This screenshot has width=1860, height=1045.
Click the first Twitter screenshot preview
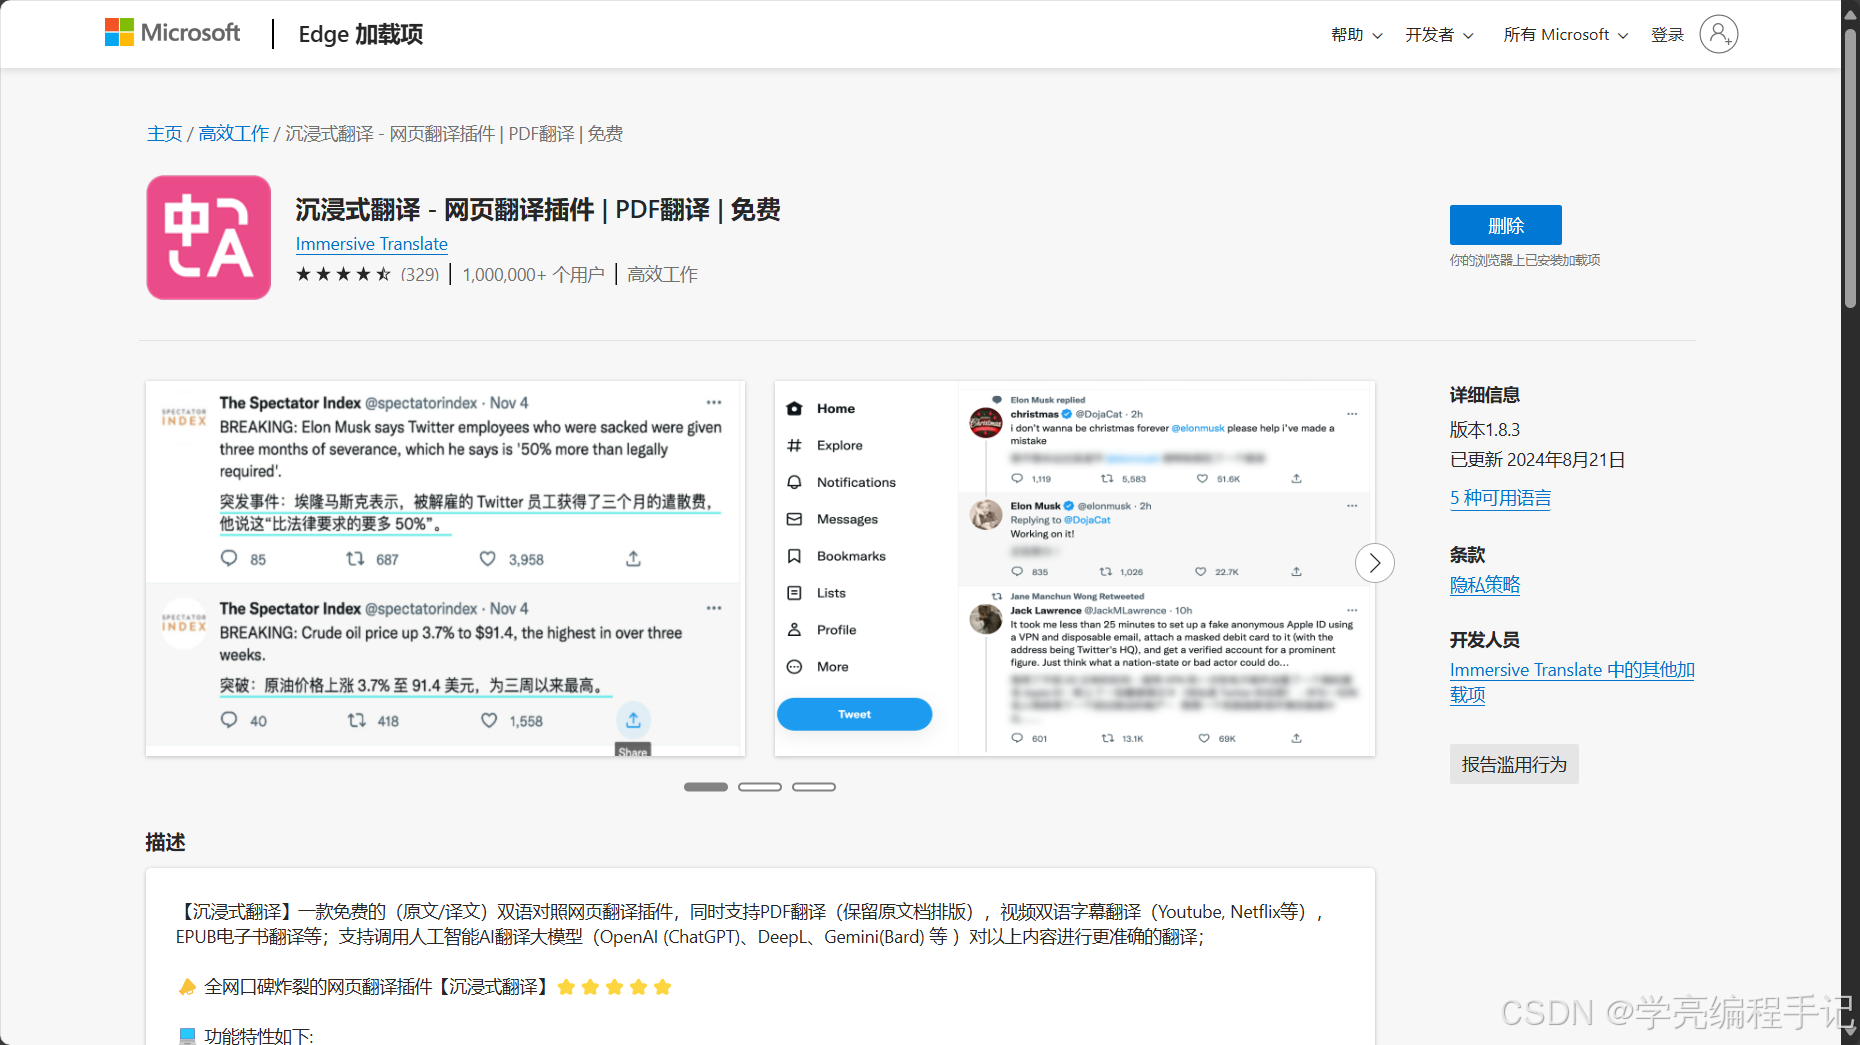[445, 566]
